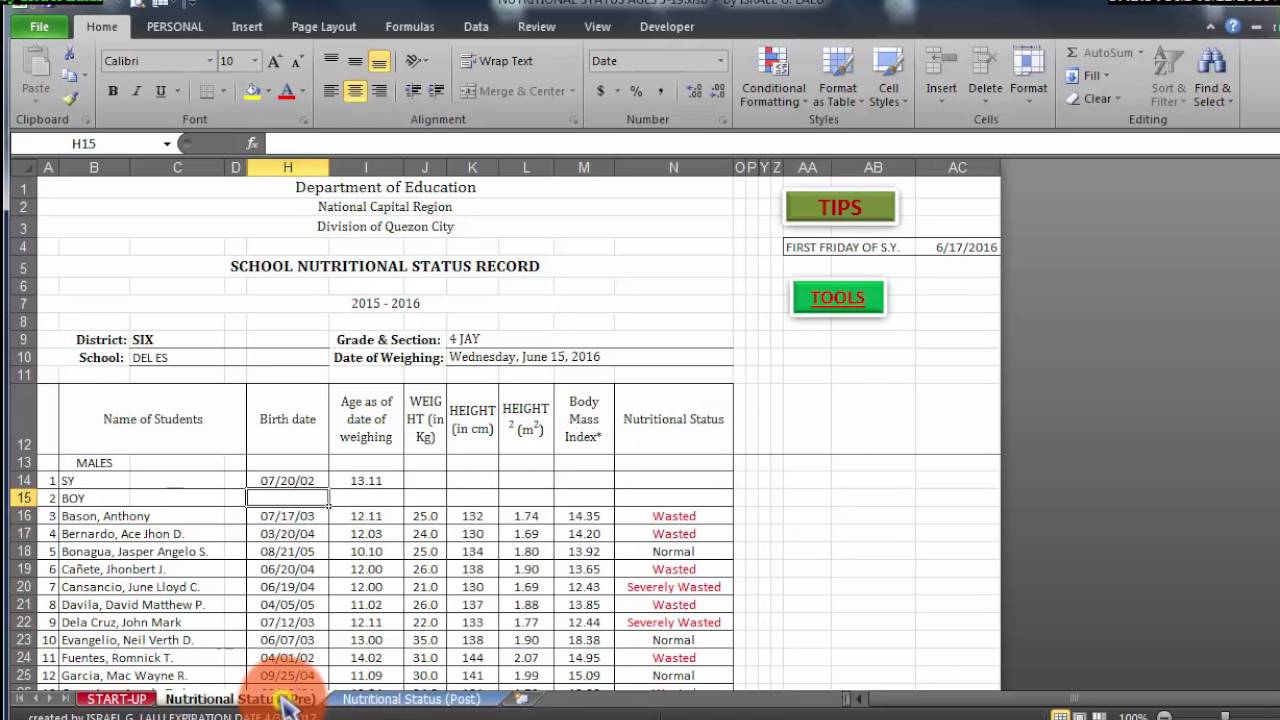
Task: Click the Name Box showing H15
Action: point(84,144)
